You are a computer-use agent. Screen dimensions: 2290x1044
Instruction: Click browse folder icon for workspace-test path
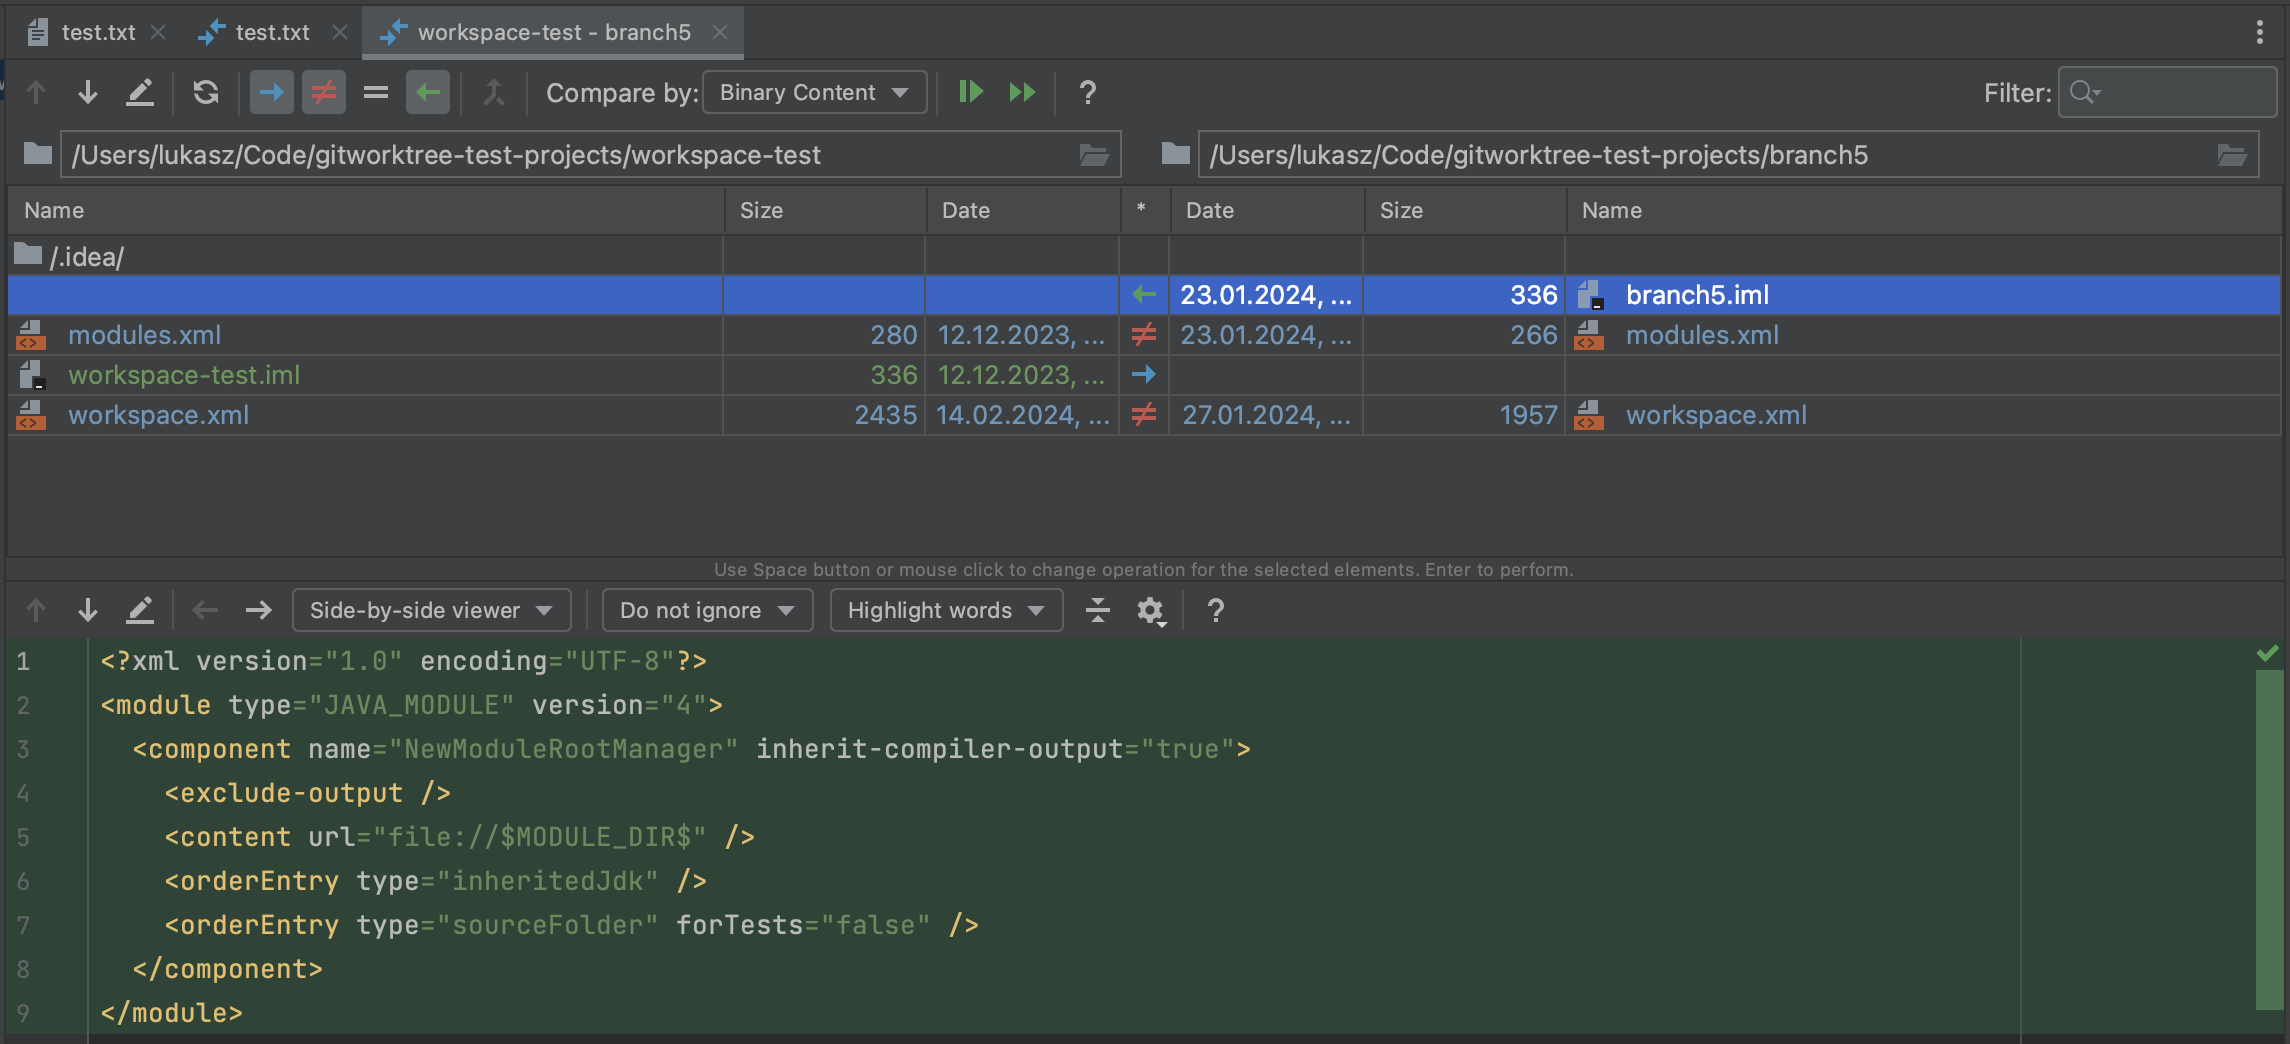[1094, 155]
